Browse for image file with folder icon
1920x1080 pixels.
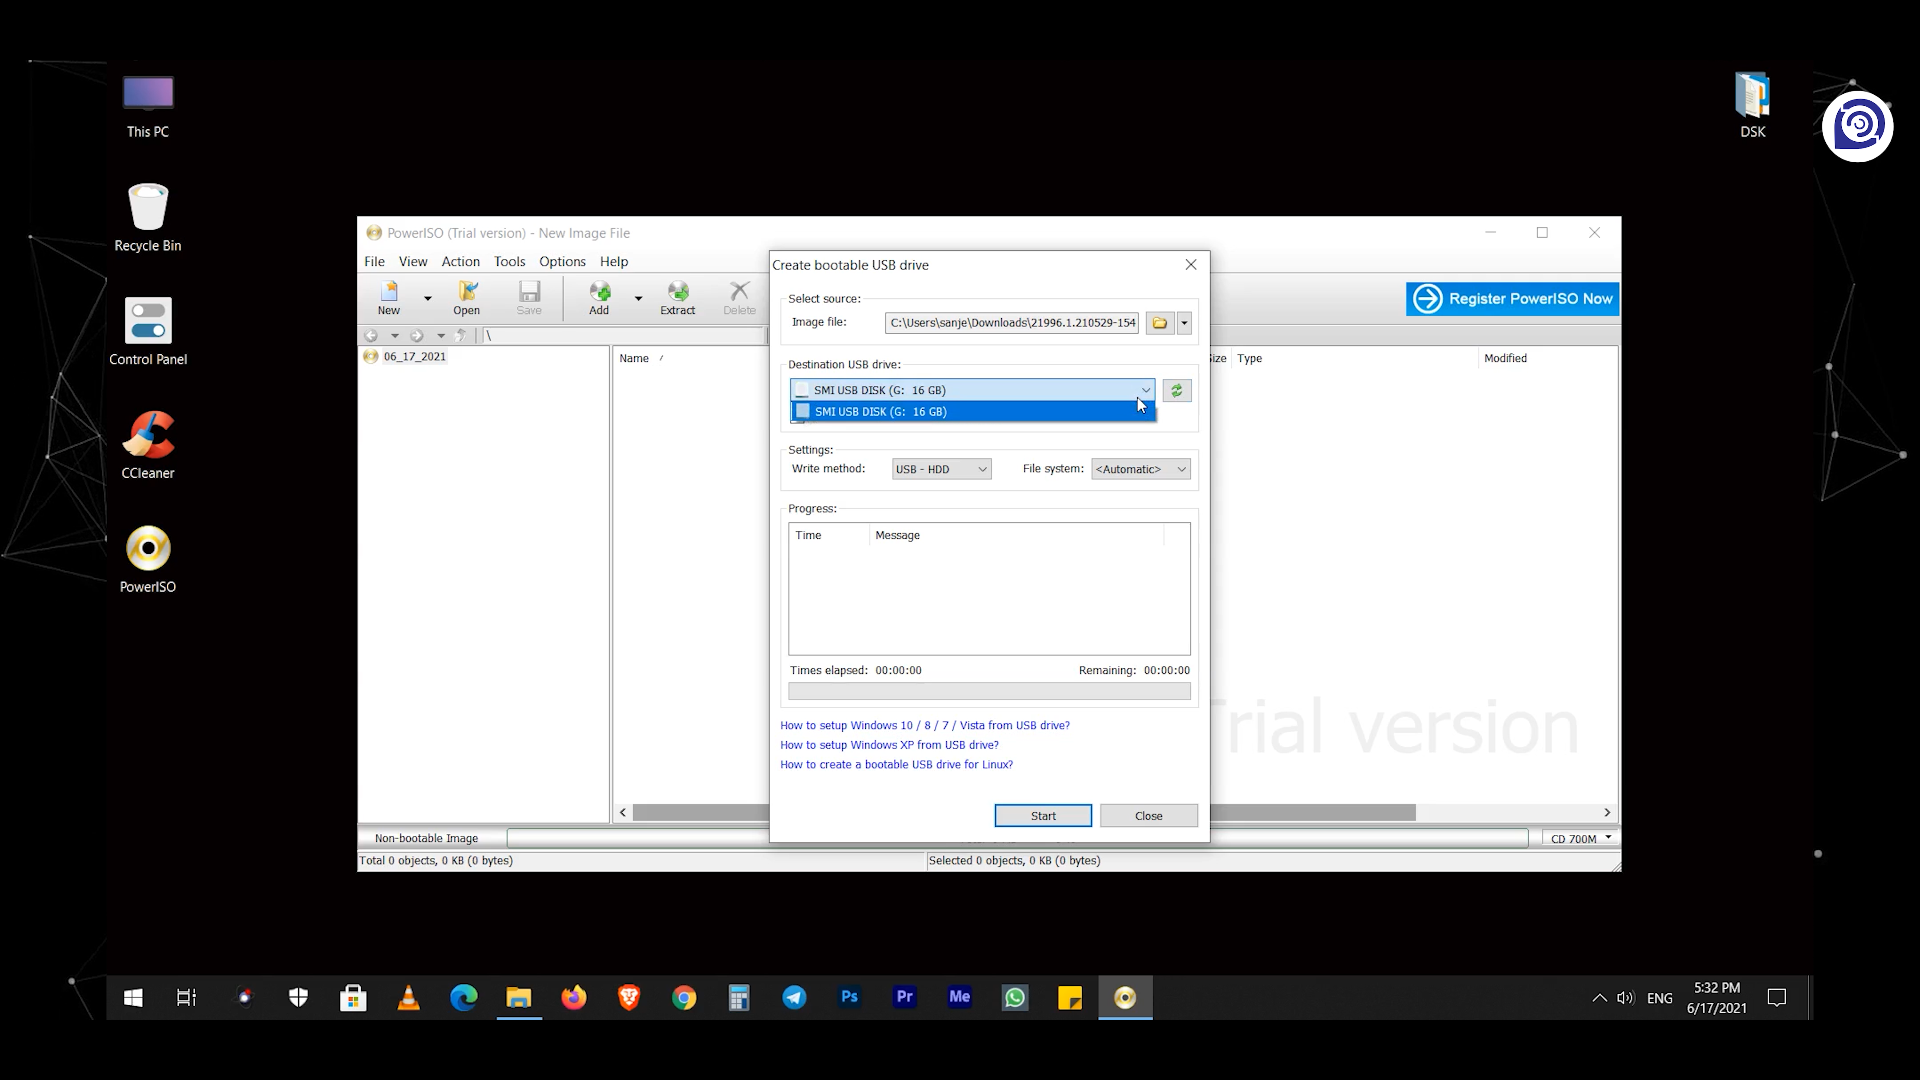click(x=1160, y=323)
